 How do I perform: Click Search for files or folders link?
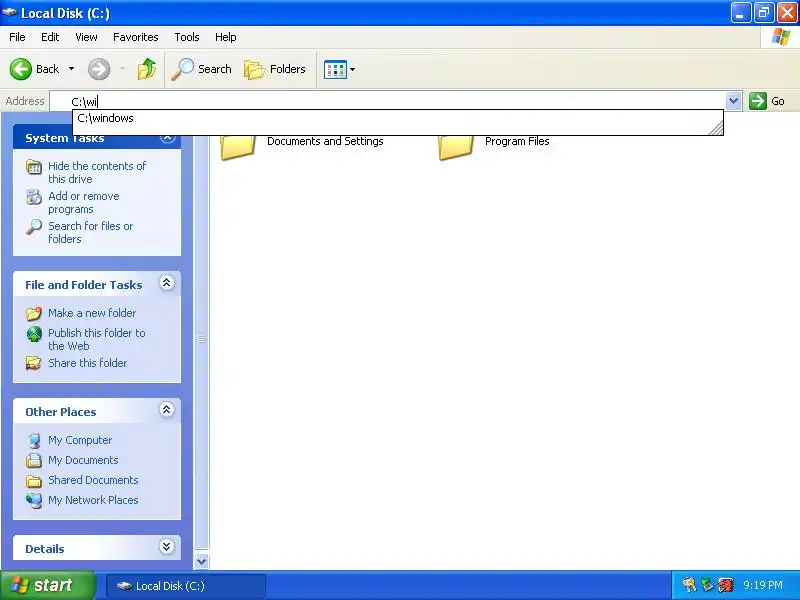click(x=91, y=232)
